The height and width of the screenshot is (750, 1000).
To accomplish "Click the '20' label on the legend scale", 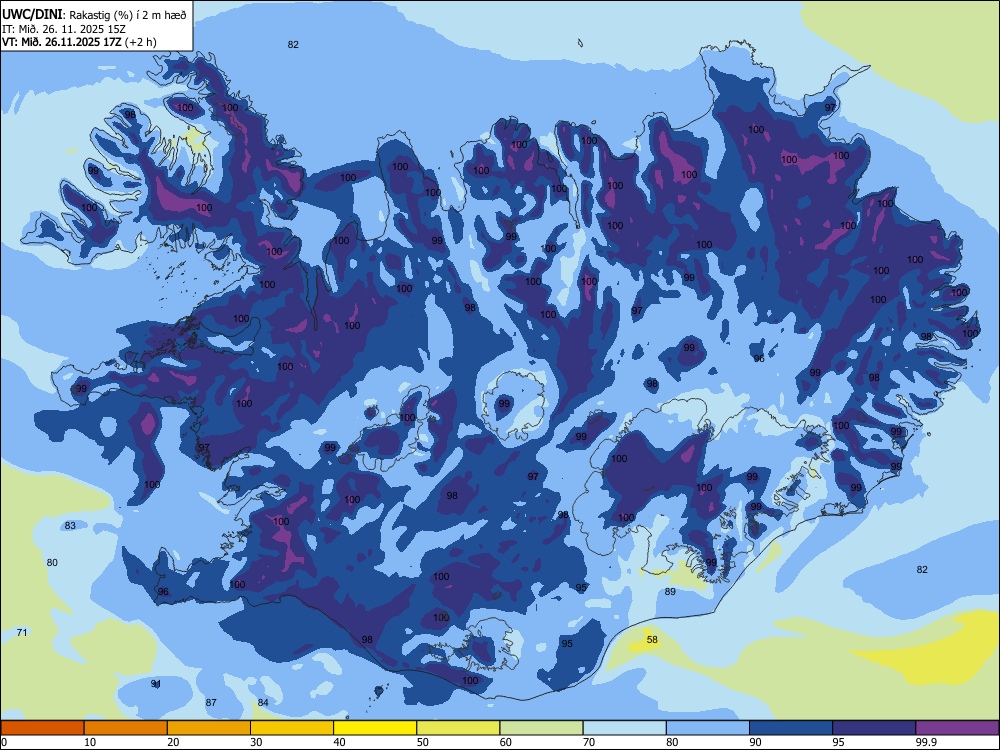I will (x=173, y=742).
